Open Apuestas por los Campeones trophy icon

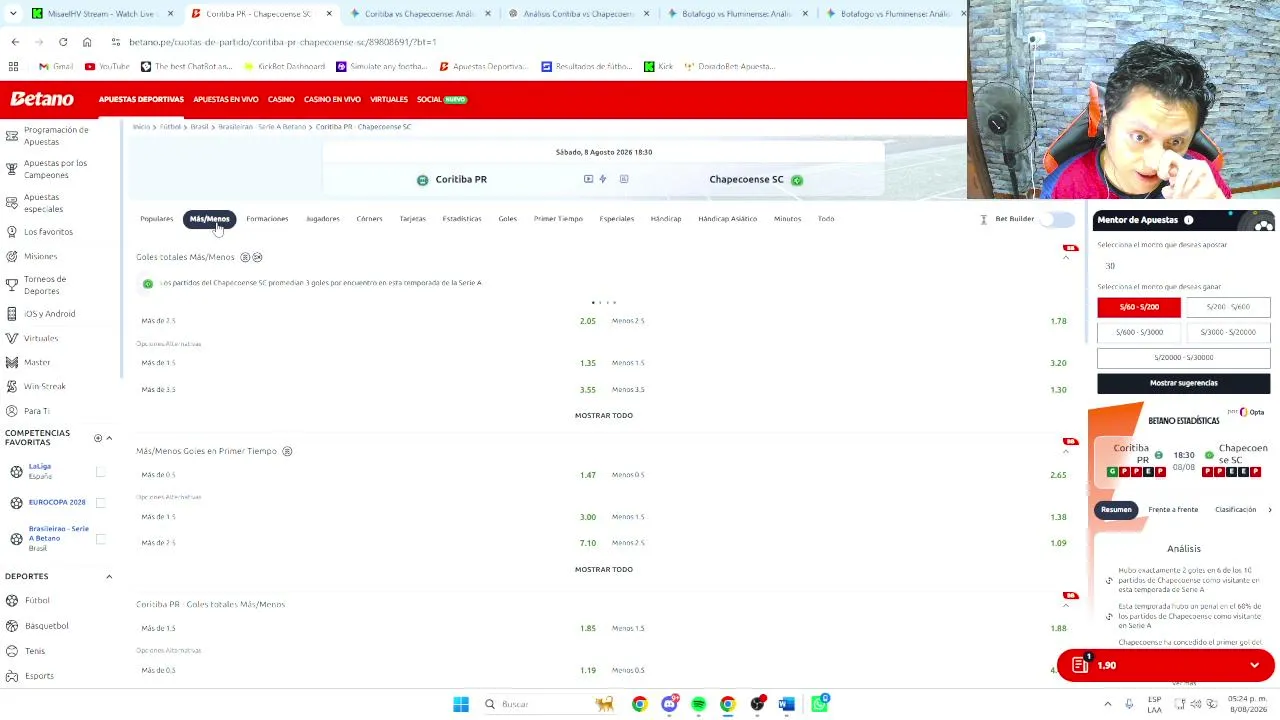pyautogui.click(x=12, y=169)
